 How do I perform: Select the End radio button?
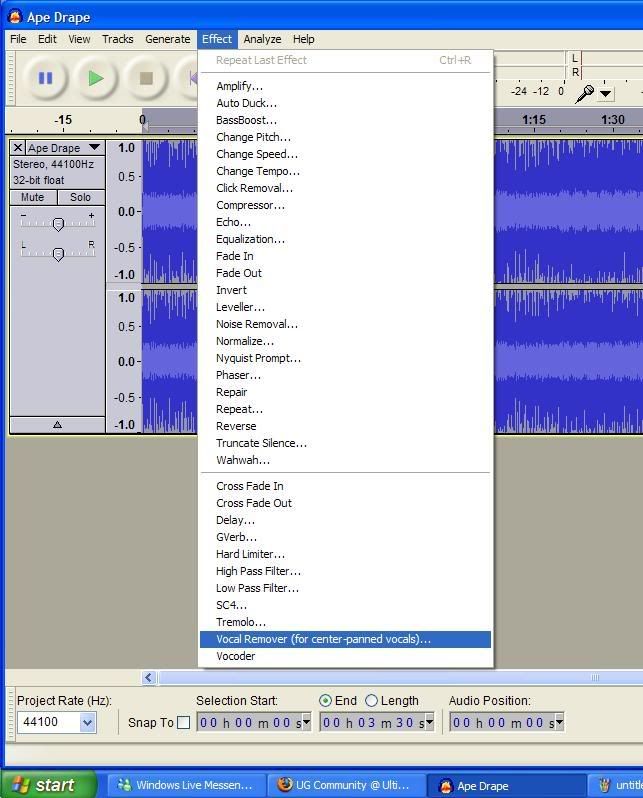point(325,701)
